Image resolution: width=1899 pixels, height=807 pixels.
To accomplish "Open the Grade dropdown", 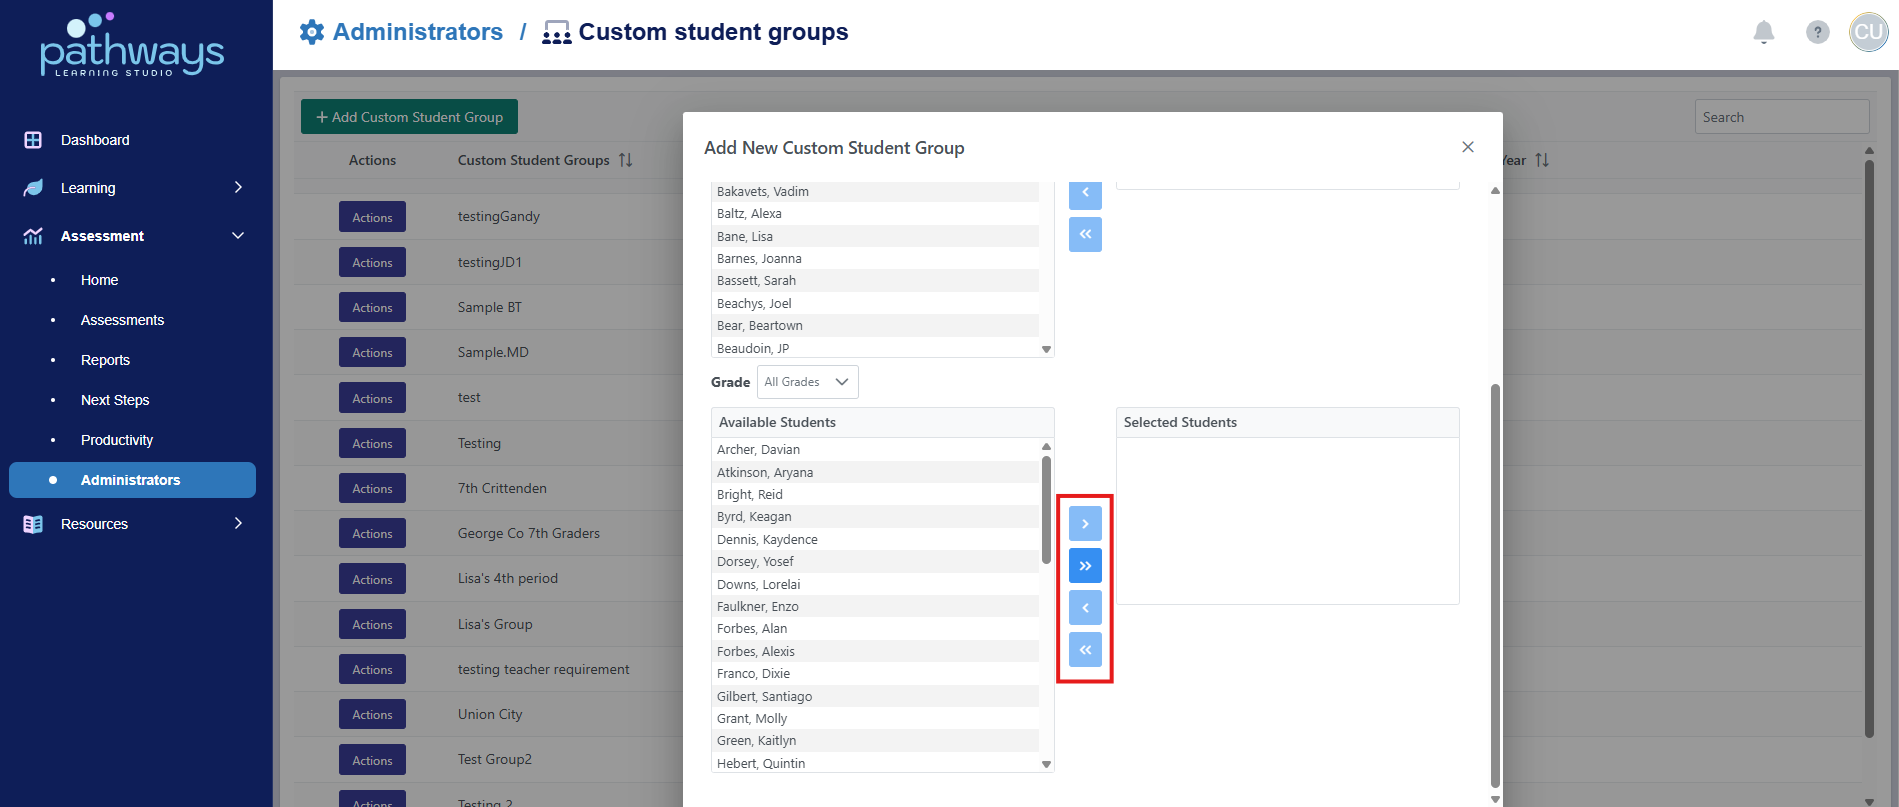I will (807, 382).
